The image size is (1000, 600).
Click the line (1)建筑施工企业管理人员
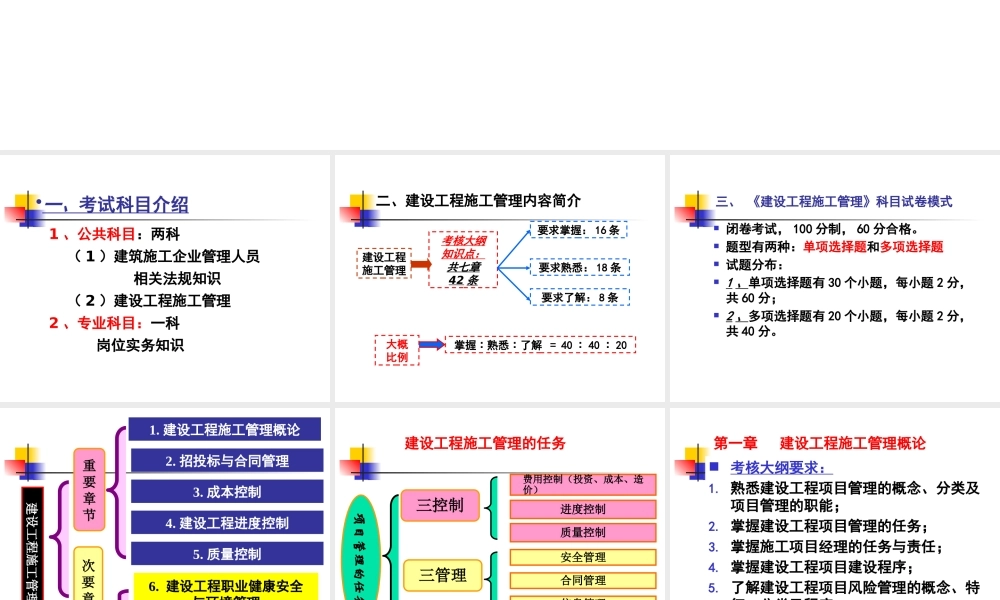pos(166,256)
